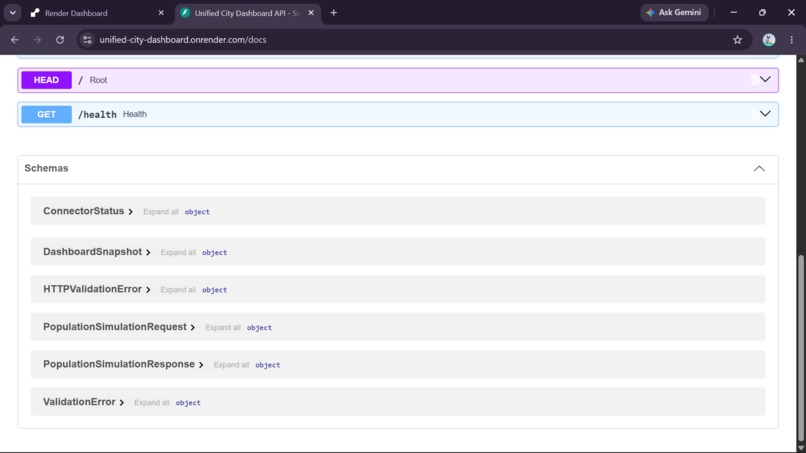Click the scrollbar up arrow
Image resolution: width=806 pixels, height=453 pixels.
click(801, 60)
